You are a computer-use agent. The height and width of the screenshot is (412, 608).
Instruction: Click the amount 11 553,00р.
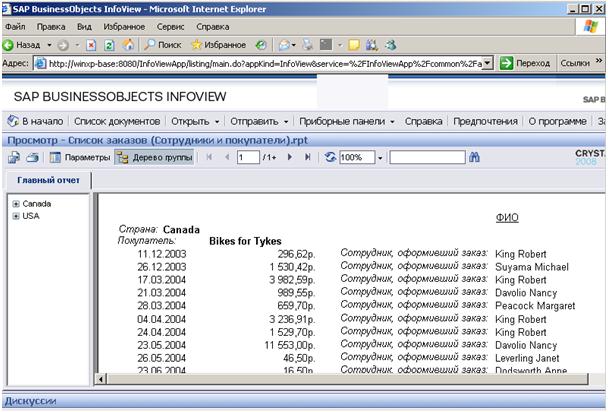pyautogui.click(x=289, y=345)
